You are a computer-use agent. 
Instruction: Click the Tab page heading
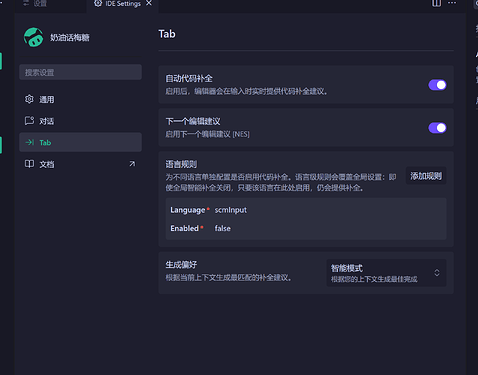[x=167, y=34]
